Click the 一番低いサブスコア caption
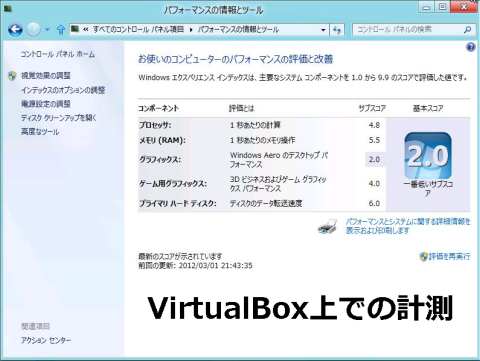The width and height of the screenshot is (480, 361). pyautogui.click(x=428, y=189)
